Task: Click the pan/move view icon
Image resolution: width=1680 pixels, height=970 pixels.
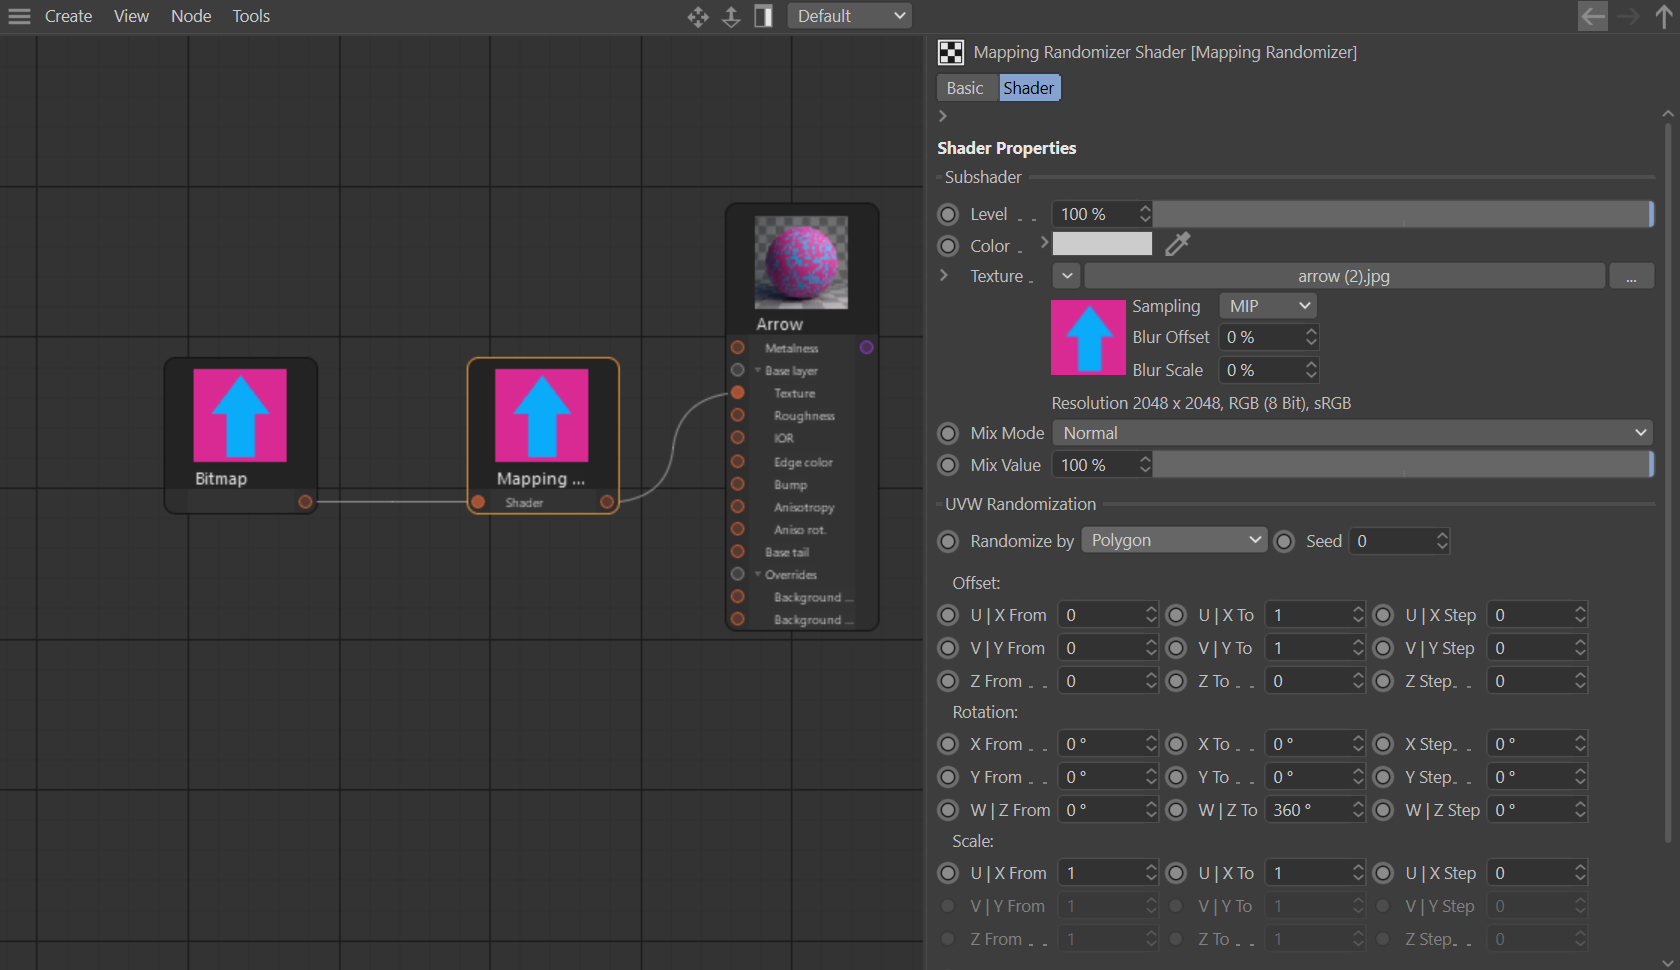Action: (x=698, y=16)
